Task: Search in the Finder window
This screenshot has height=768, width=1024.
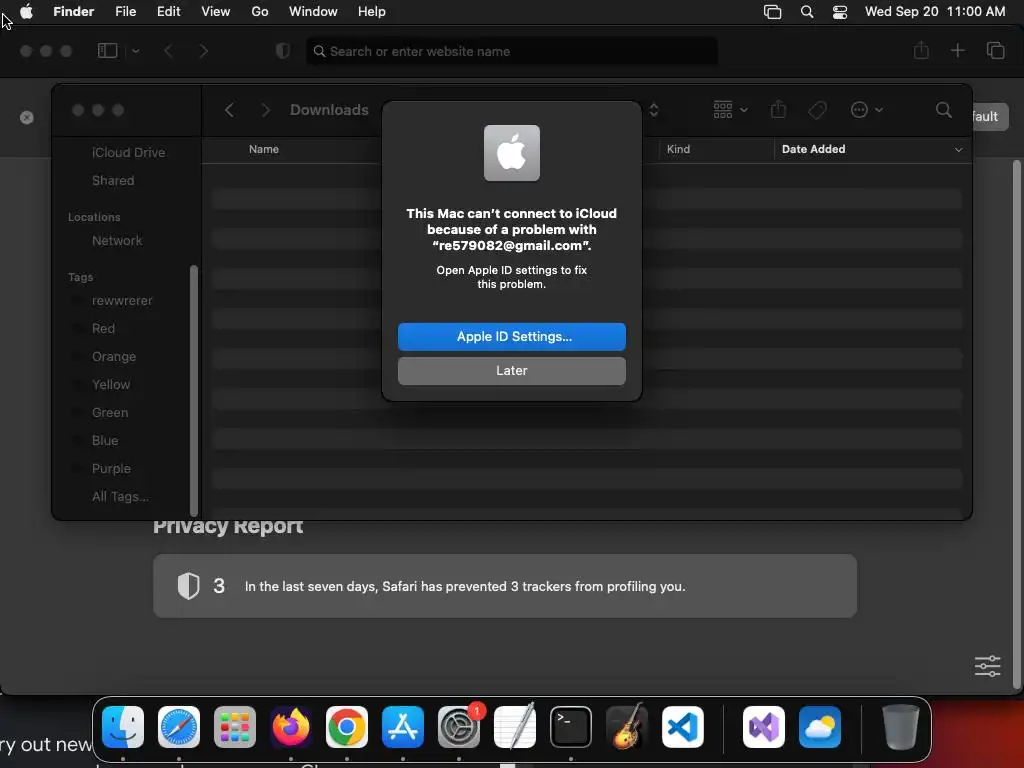Action: point(944,110)
